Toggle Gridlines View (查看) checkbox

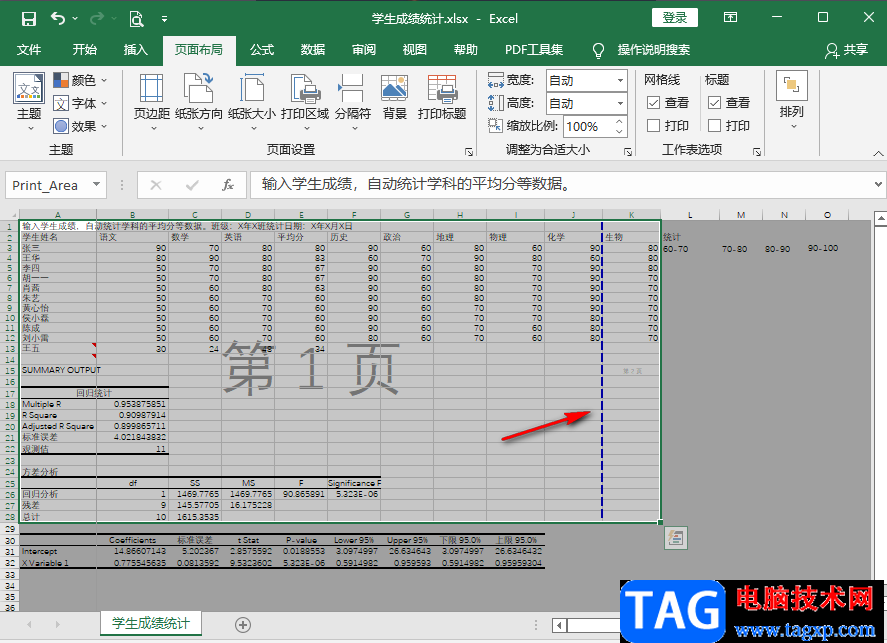coord(653,102)
